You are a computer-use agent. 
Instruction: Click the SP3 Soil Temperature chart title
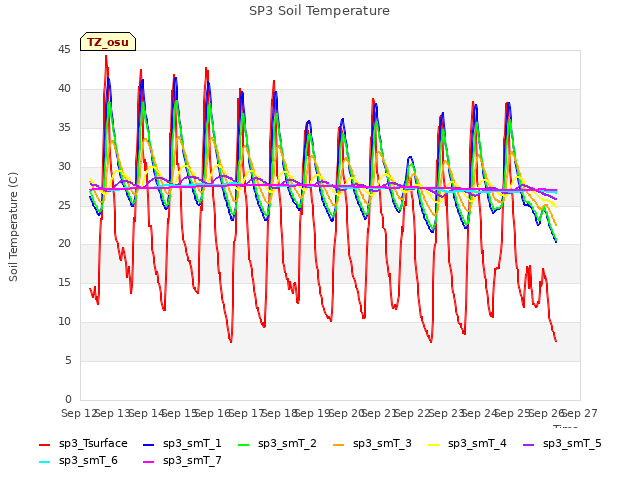320,11
